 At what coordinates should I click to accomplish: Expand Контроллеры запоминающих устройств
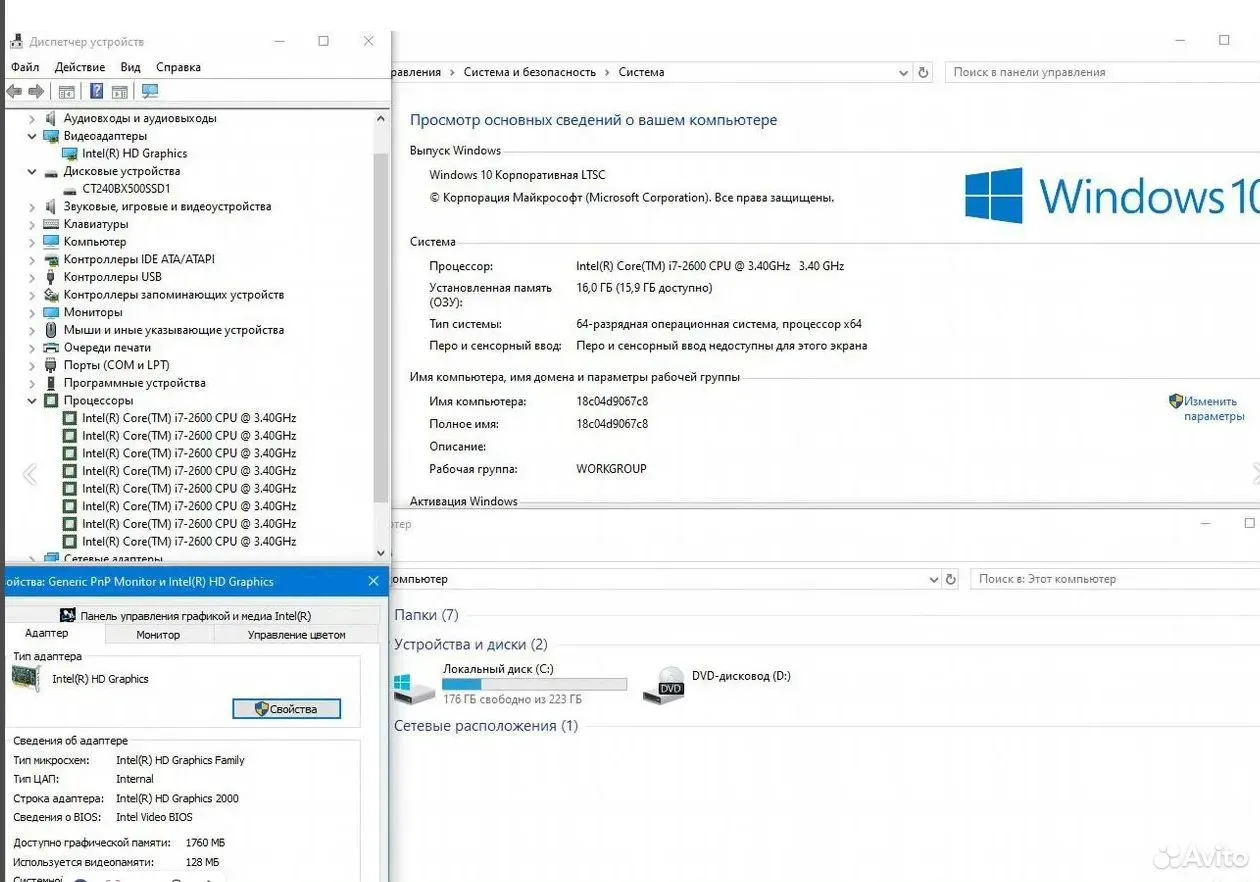(x=32, y=295)
